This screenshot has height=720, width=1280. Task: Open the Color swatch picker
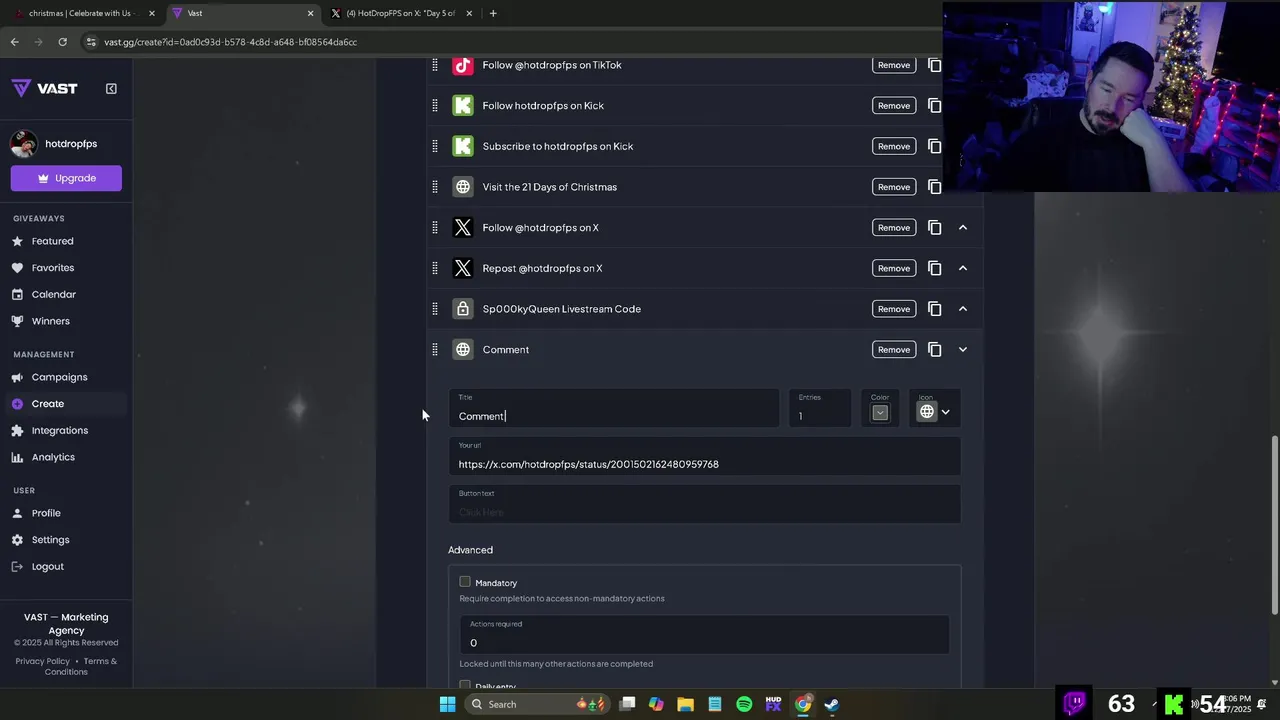click(x=880, y=412)
